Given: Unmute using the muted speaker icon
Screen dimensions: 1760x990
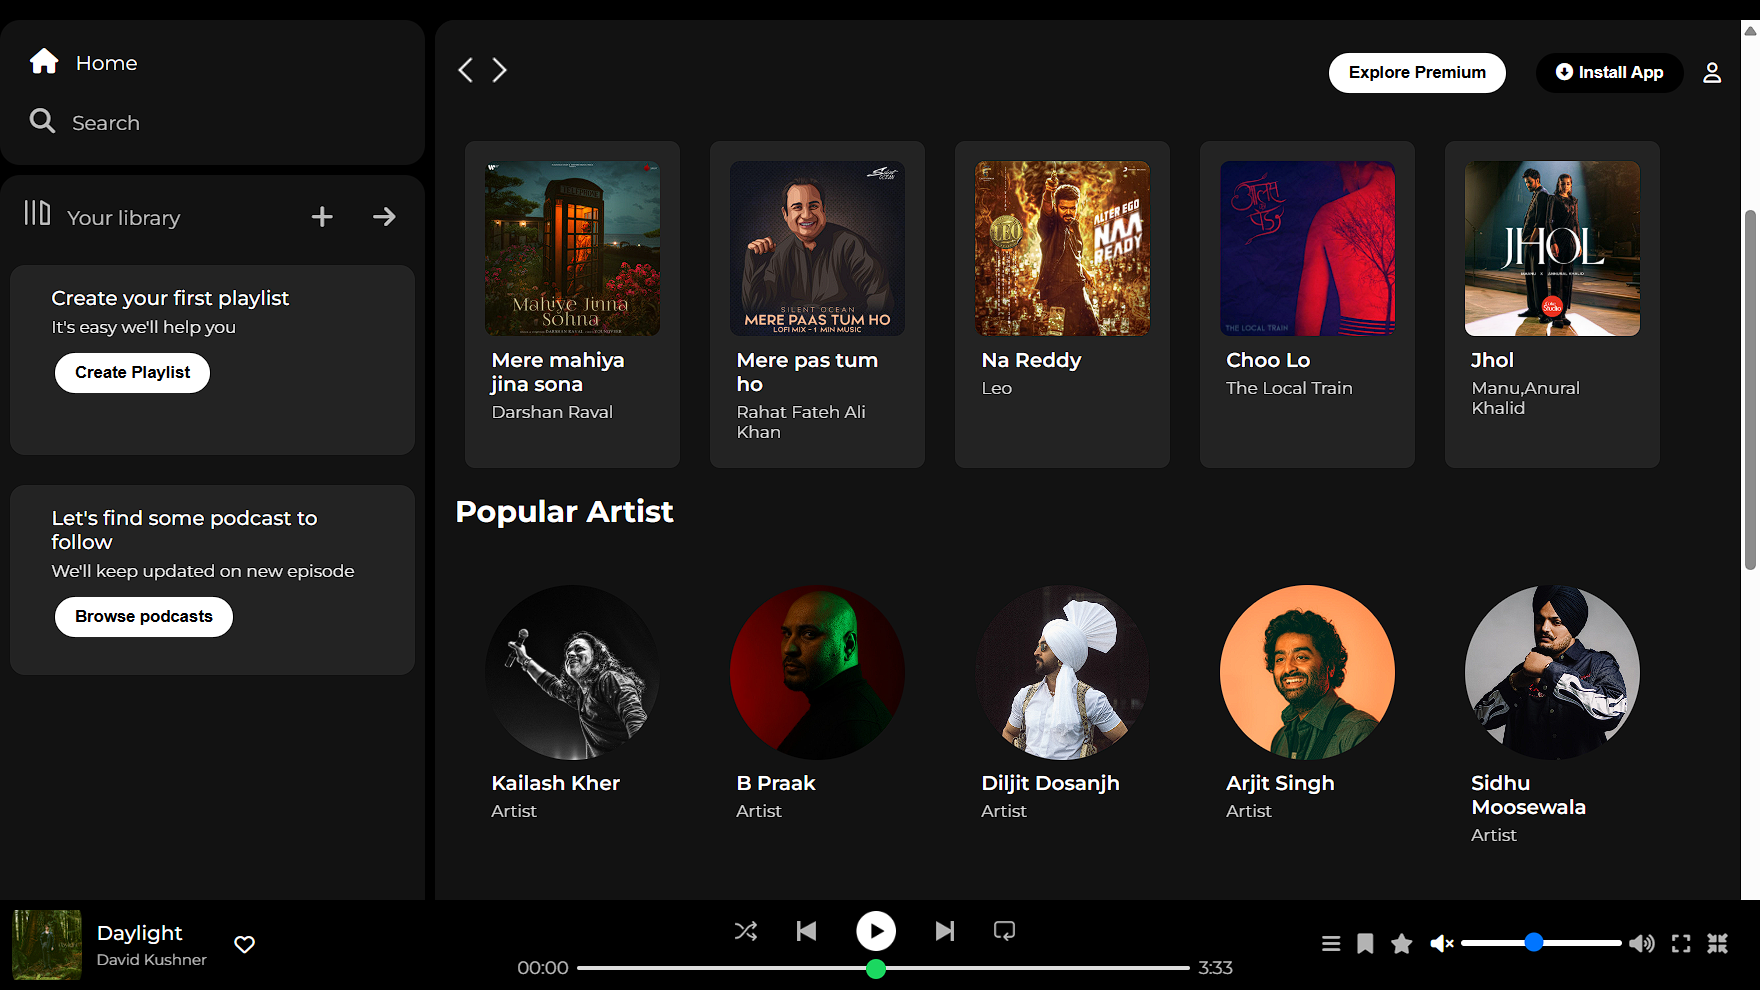Looking at the screenshot, I should (x=1441, y=944).
